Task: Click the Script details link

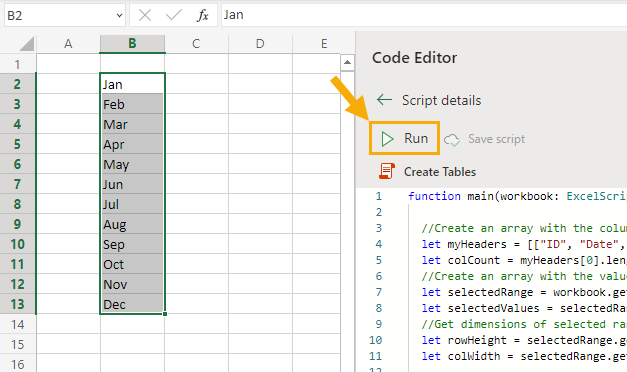Action: [441, 100]
